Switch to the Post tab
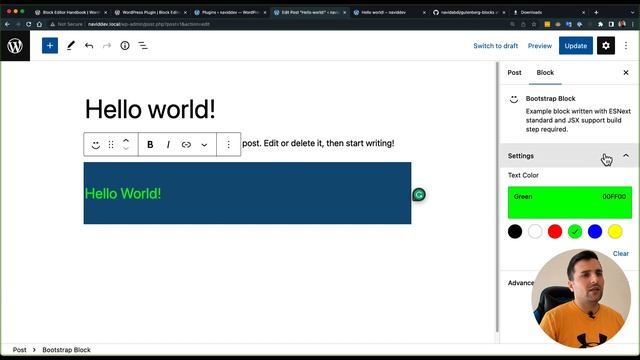640x360 pixels. [x=514, y=73]
